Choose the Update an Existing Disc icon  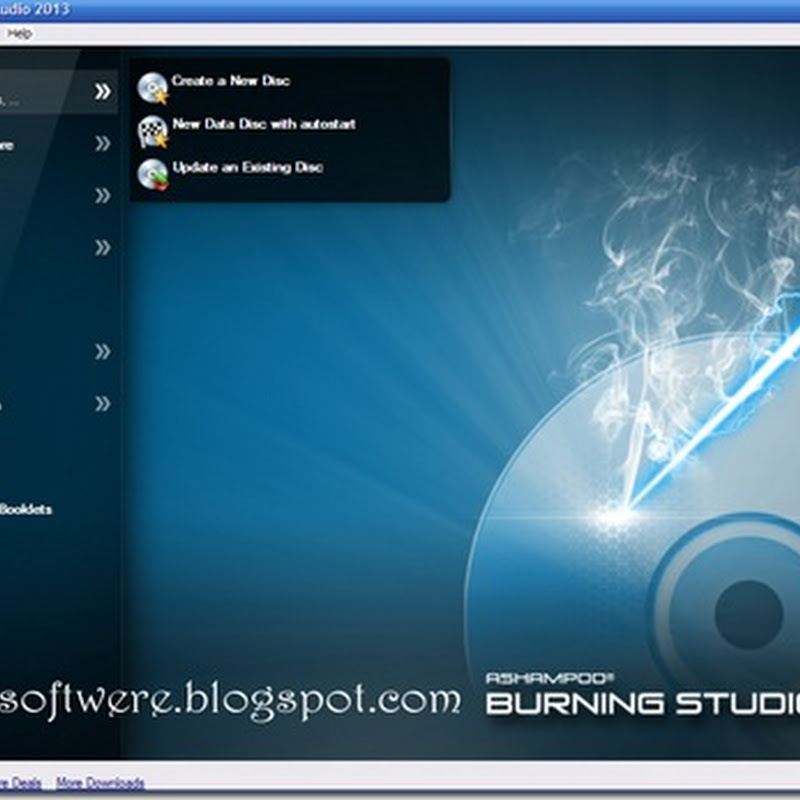coord(153,174)
